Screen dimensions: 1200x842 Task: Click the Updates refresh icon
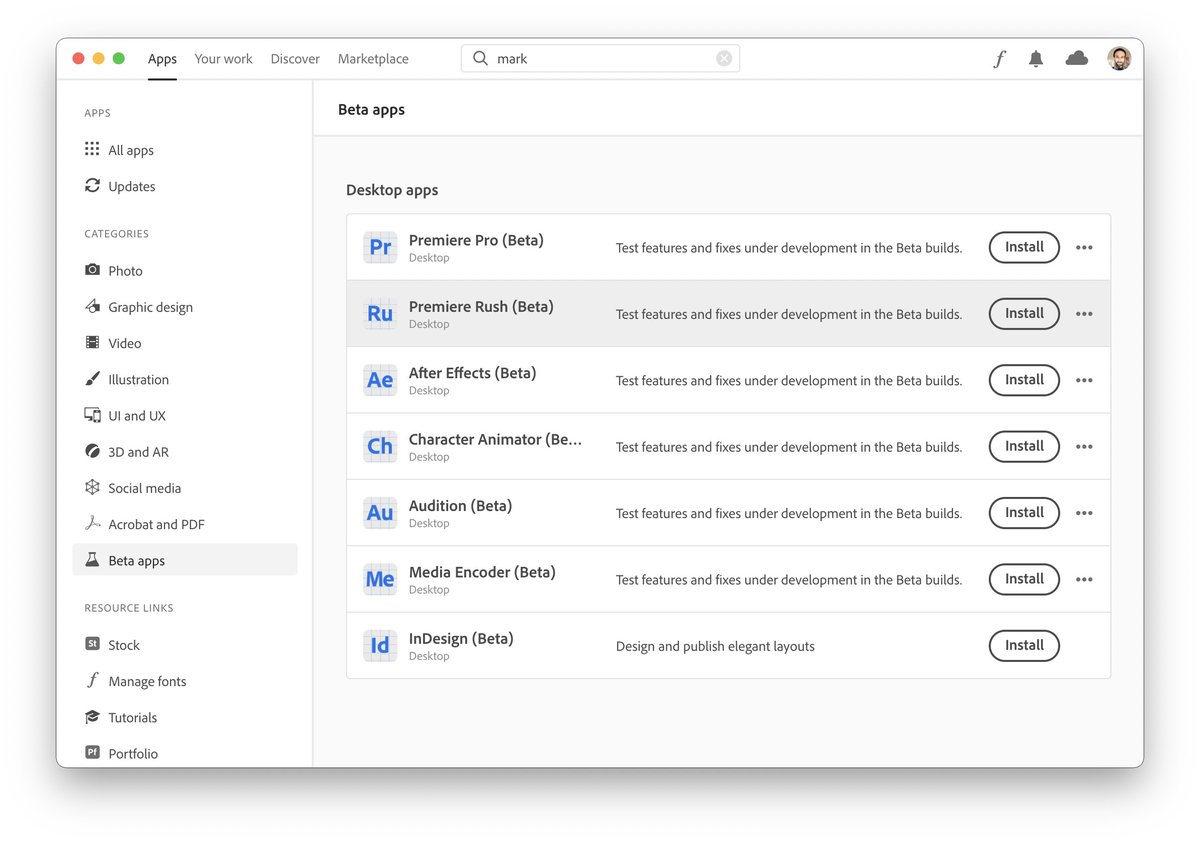click(92, 186)
